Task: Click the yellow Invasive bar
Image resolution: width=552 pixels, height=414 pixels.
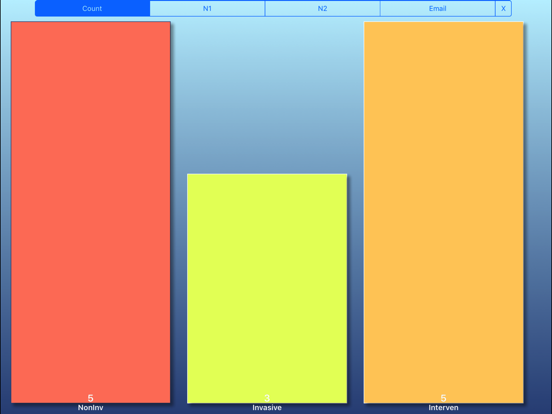Action: [x=267, y=288]
